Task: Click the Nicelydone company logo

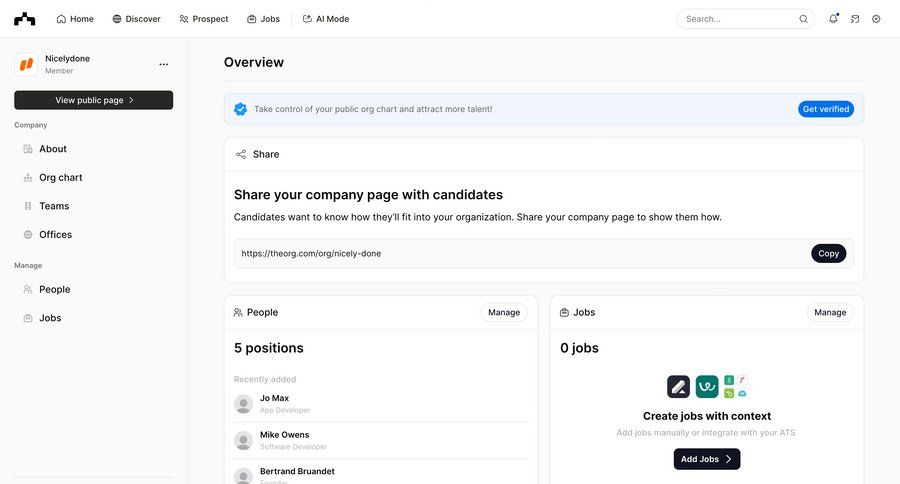Action: pos(26,64)
